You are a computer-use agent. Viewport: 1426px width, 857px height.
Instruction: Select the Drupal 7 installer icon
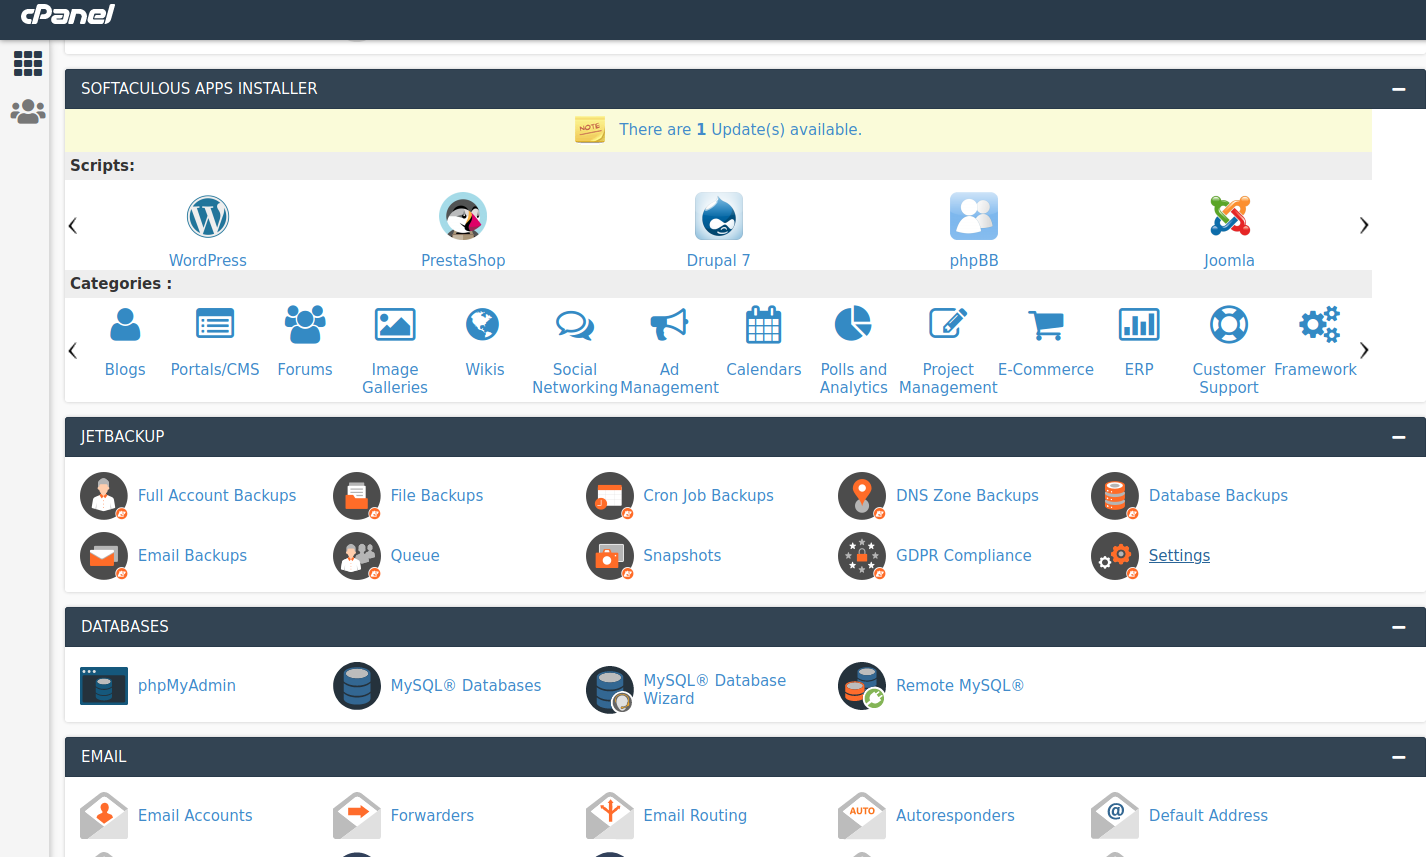pos(719,216)
